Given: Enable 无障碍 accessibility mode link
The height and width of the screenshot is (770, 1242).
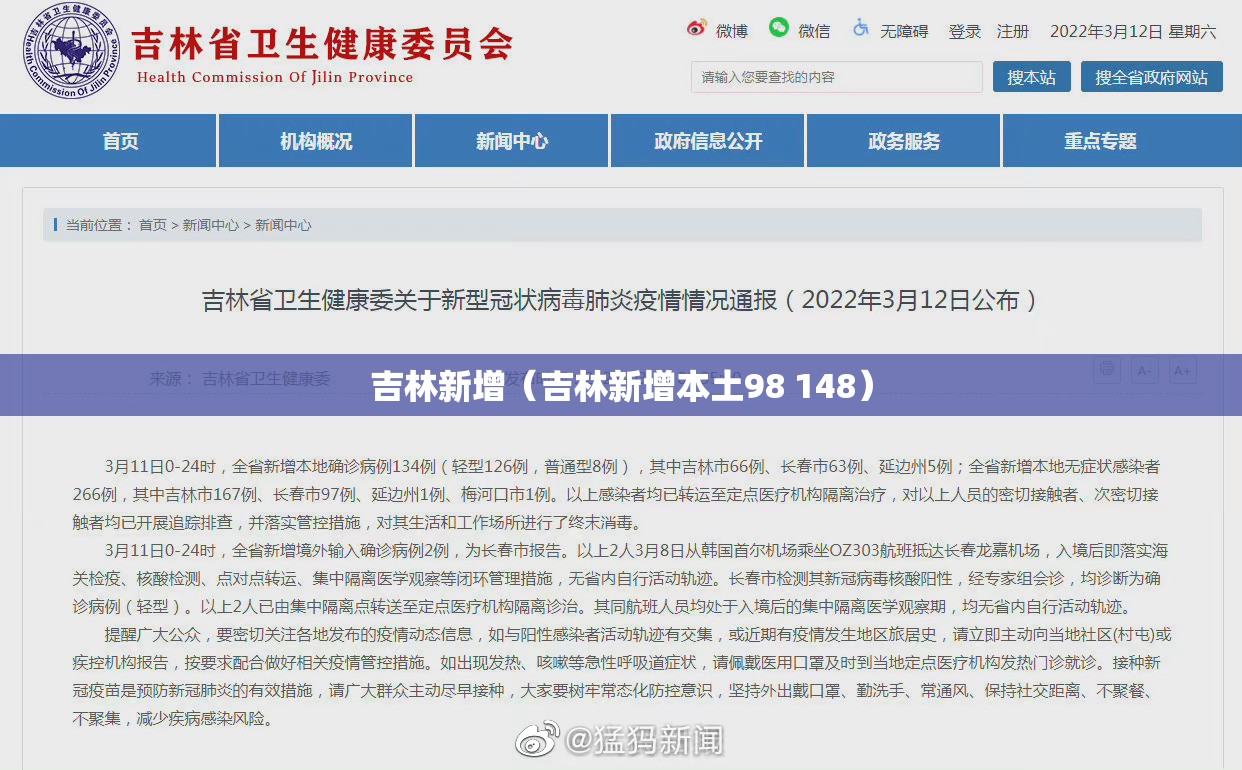Looking at the screenshot, I should tap(904, 31).
